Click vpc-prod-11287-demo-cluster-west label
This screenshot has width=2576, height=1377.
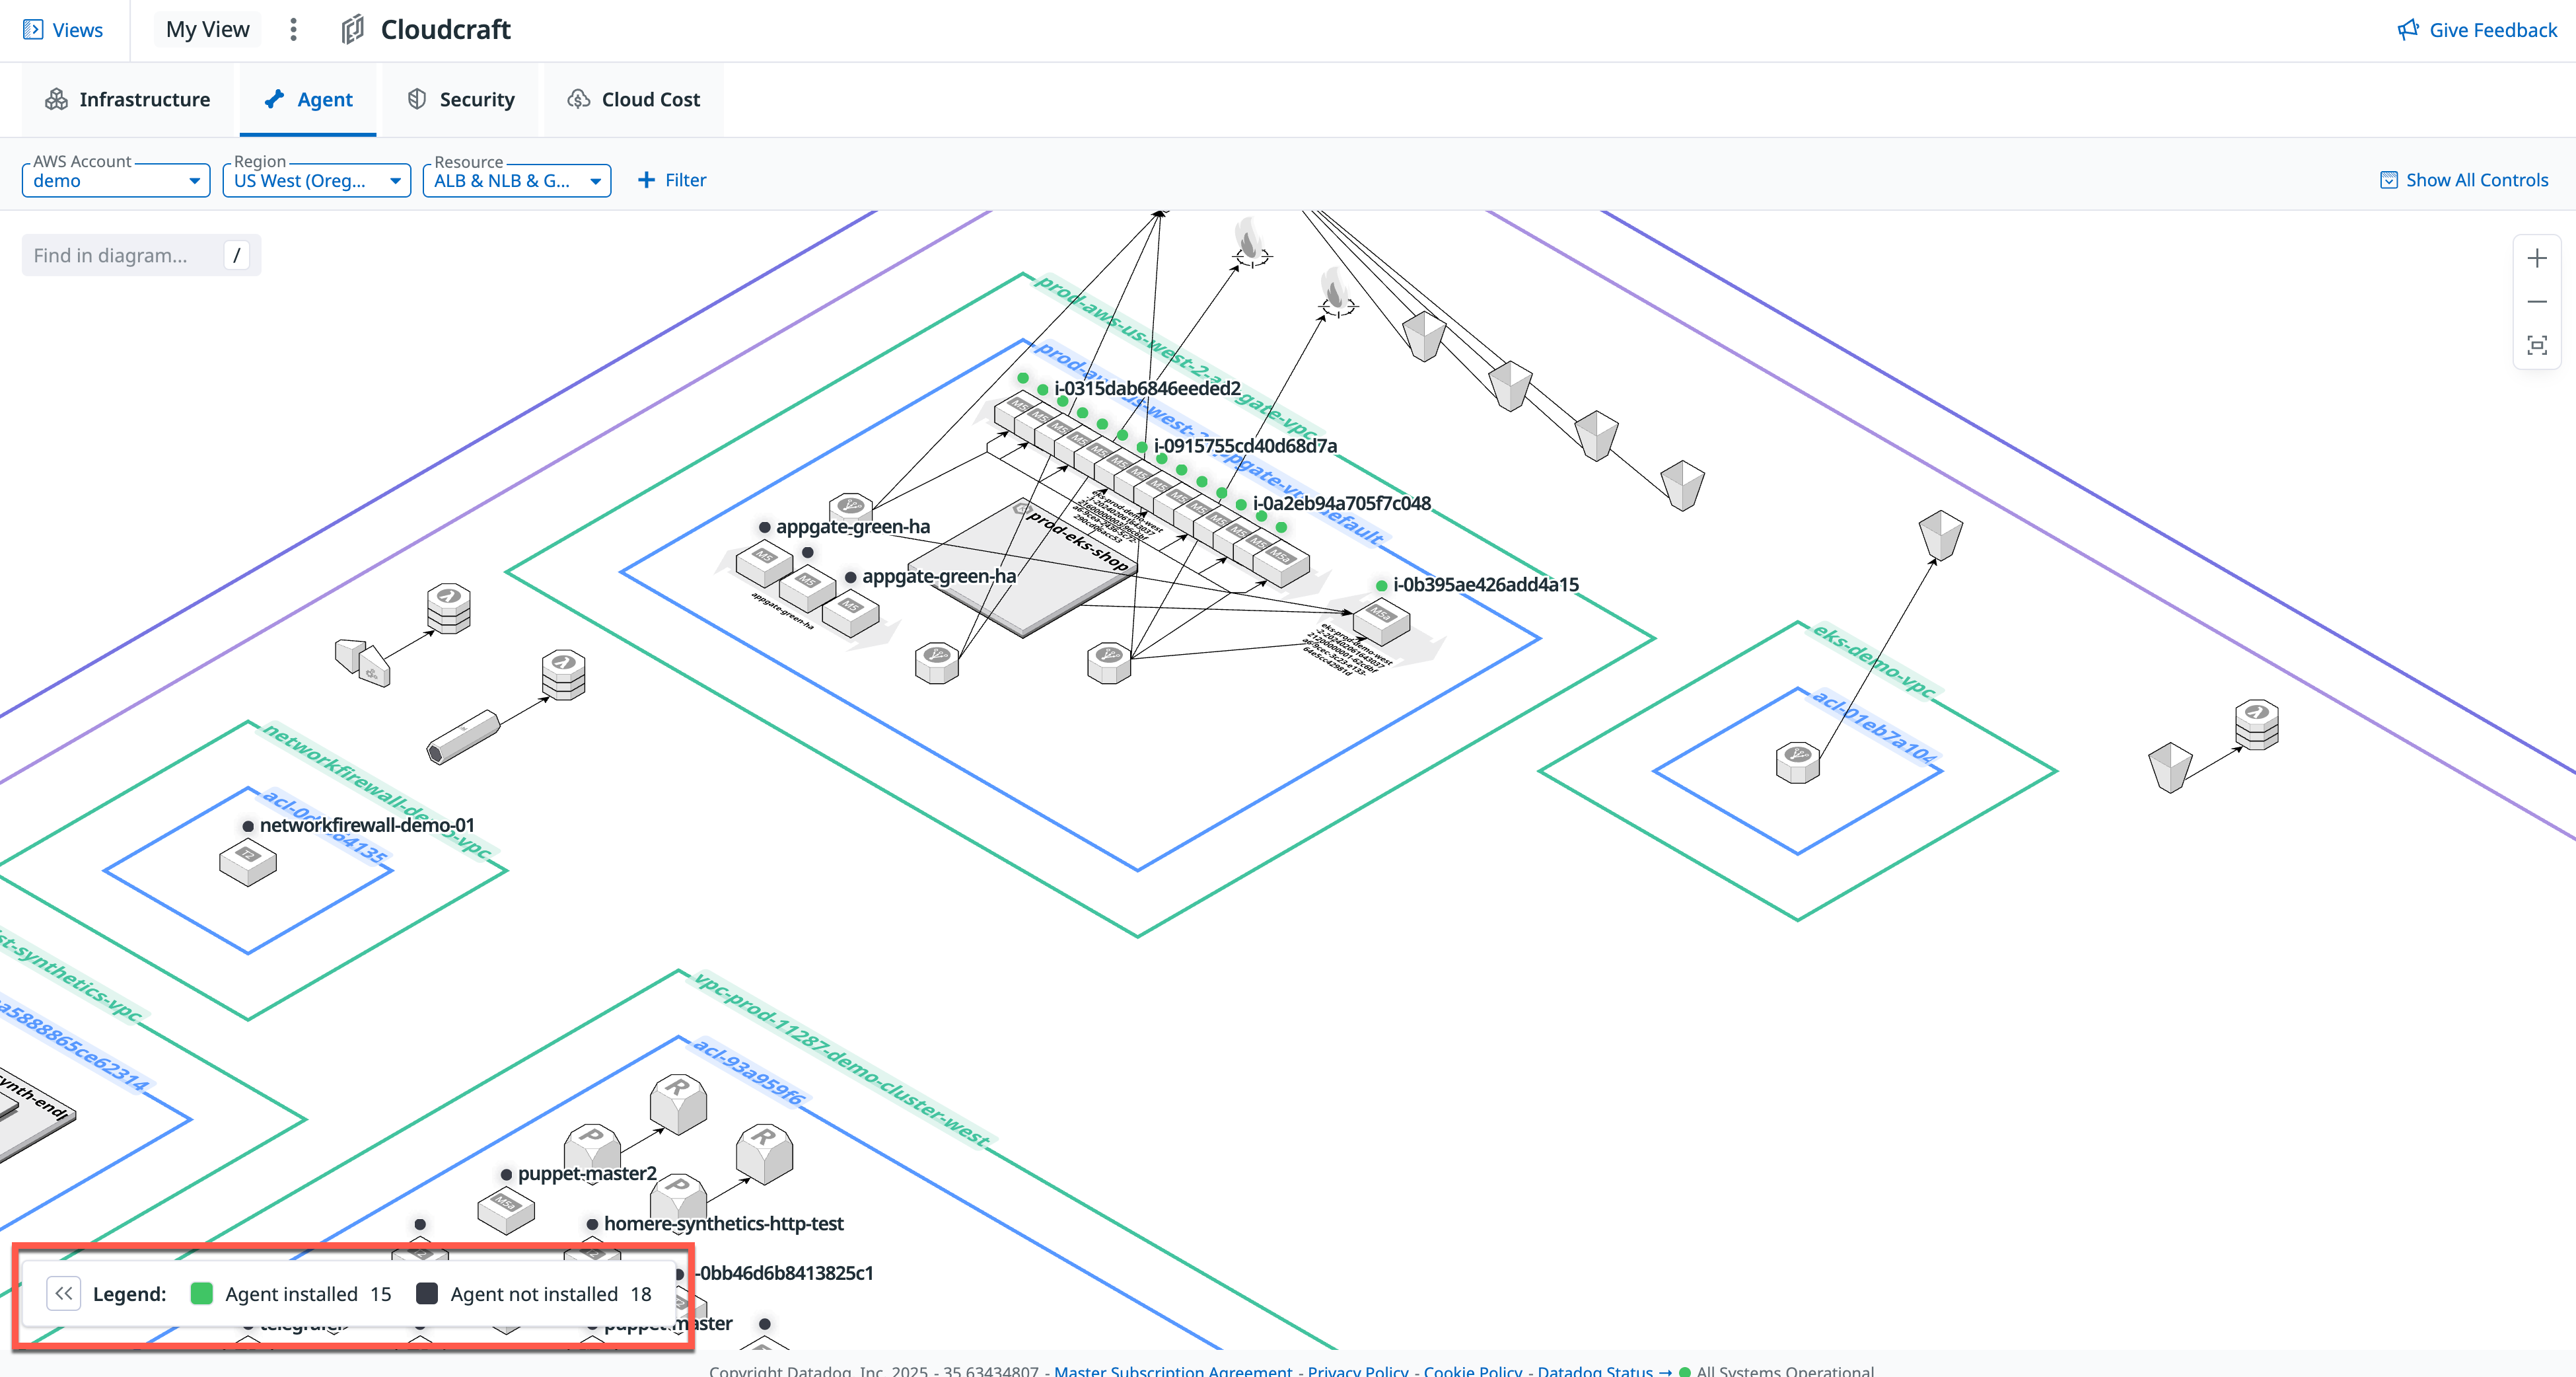(842, 1059)
